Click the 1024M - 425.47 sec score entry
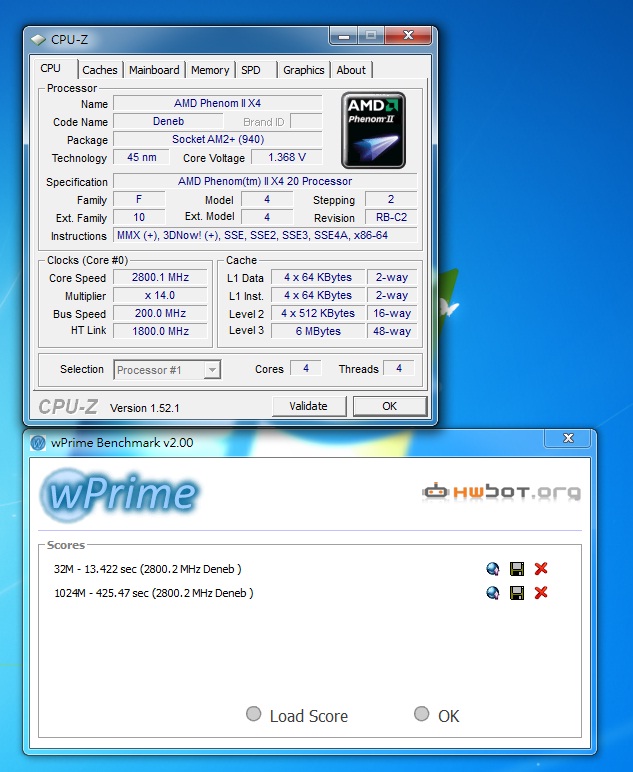Screen dimensions: 633x772 click(x=154, y=593)
